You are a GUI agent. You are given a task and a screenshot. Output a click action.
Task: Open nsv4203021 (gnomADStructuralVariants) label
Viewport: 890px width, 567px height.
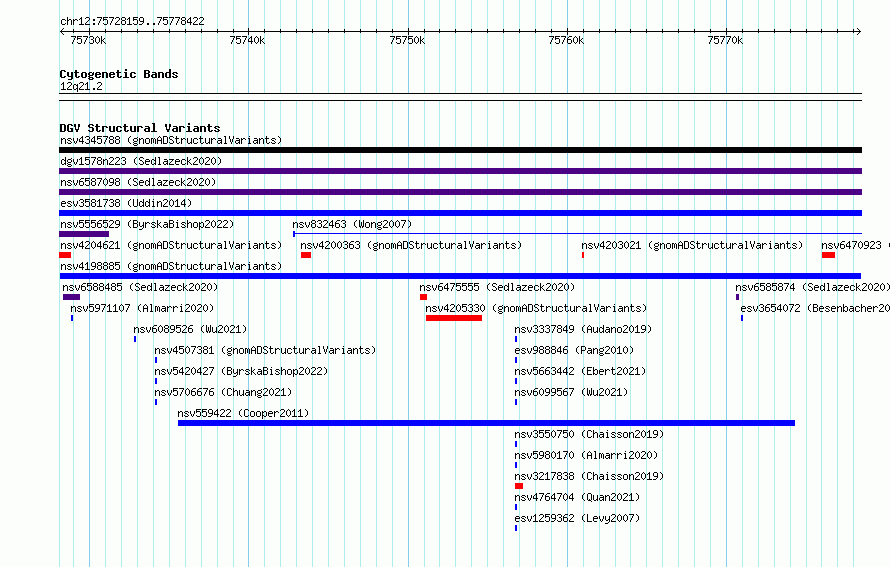click(692, 245)
